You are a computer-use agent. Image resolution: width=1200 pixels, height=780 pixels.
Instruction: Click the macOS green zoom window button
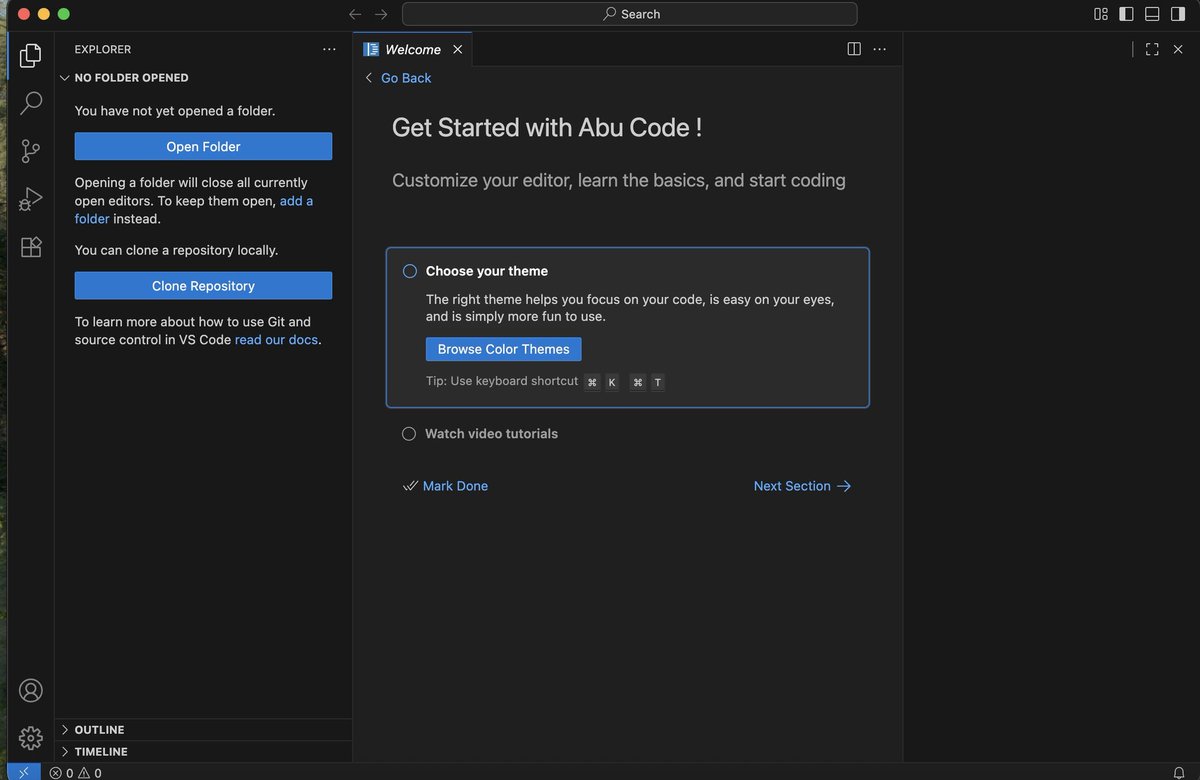64,14
